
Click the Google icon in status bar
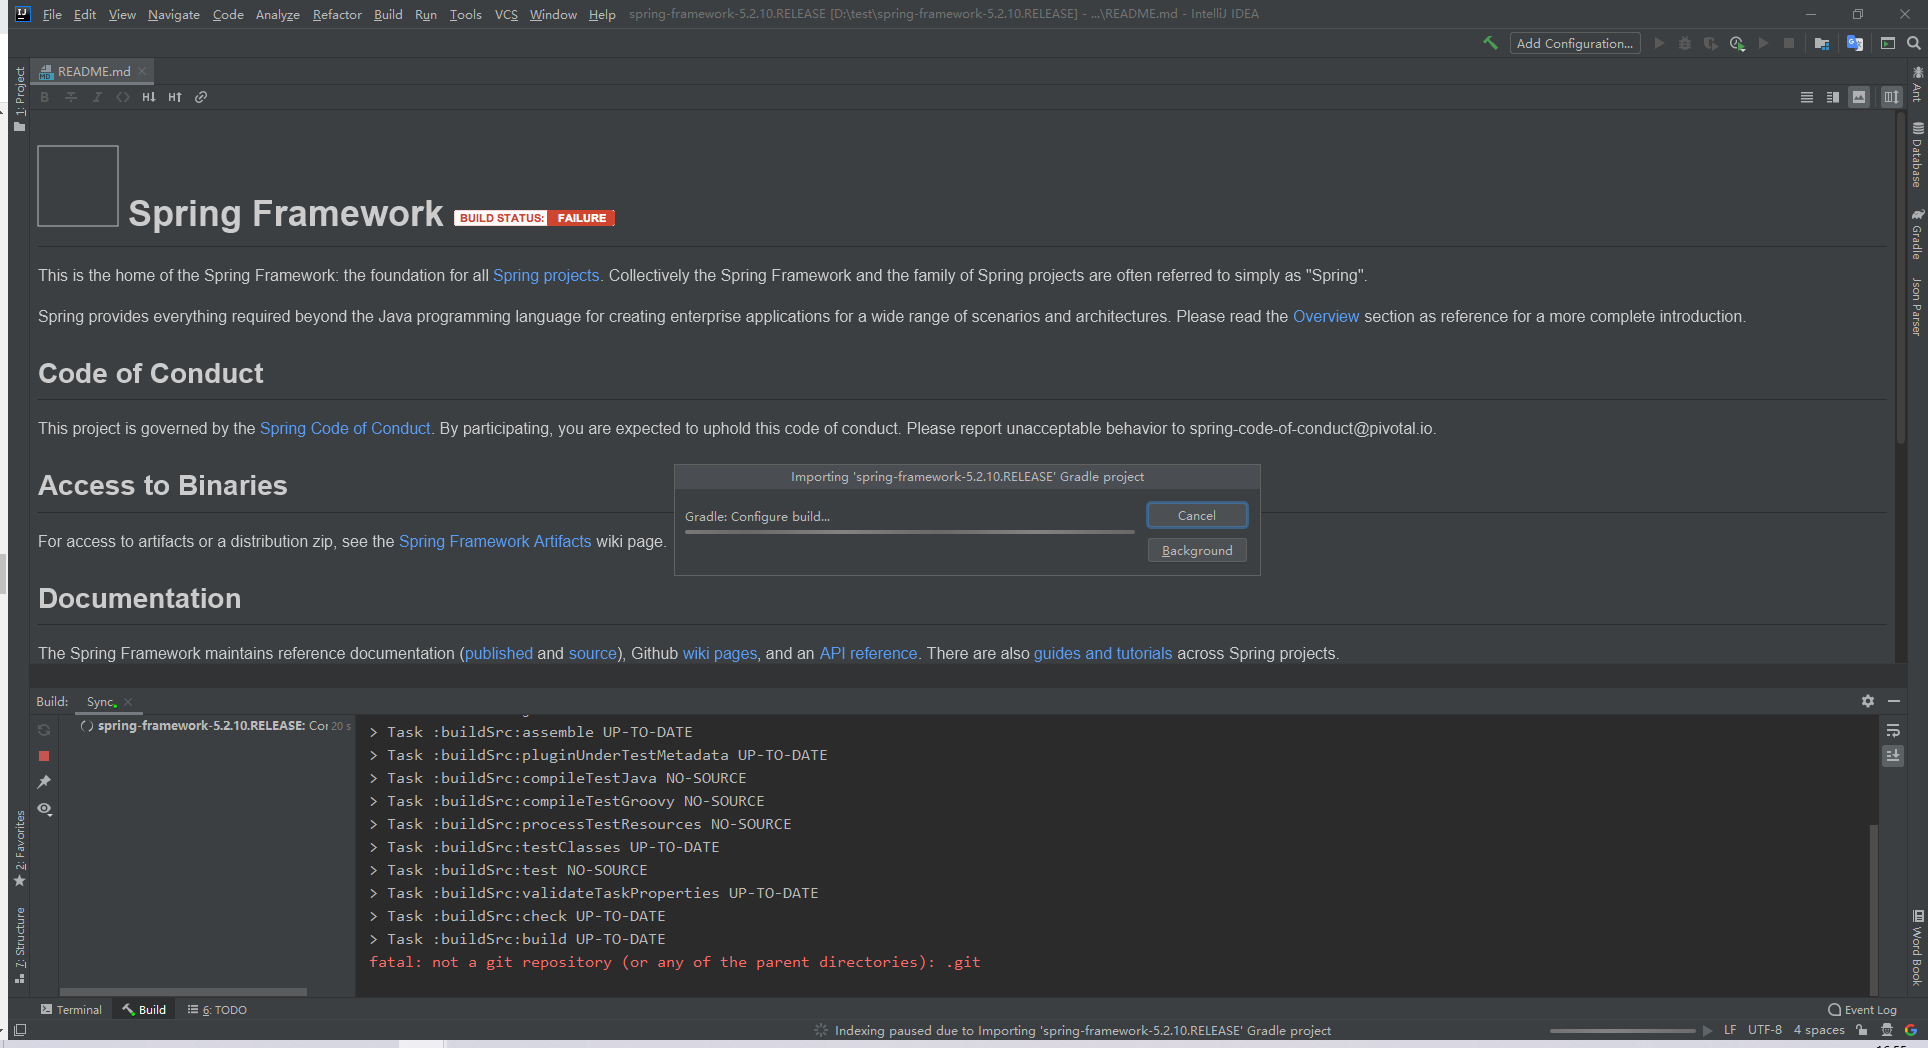[x=1911, y=1030]
